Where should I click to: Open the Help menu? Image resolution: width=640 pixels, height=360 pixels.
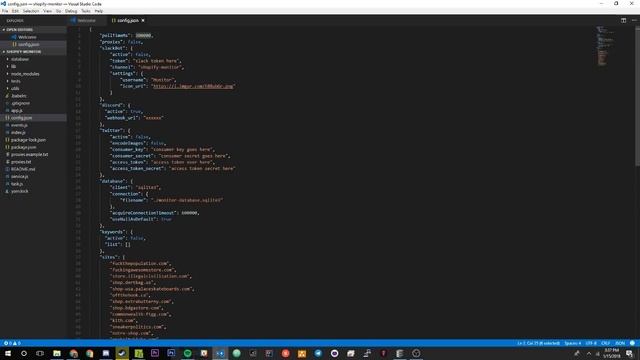click(x=99, y=11)
